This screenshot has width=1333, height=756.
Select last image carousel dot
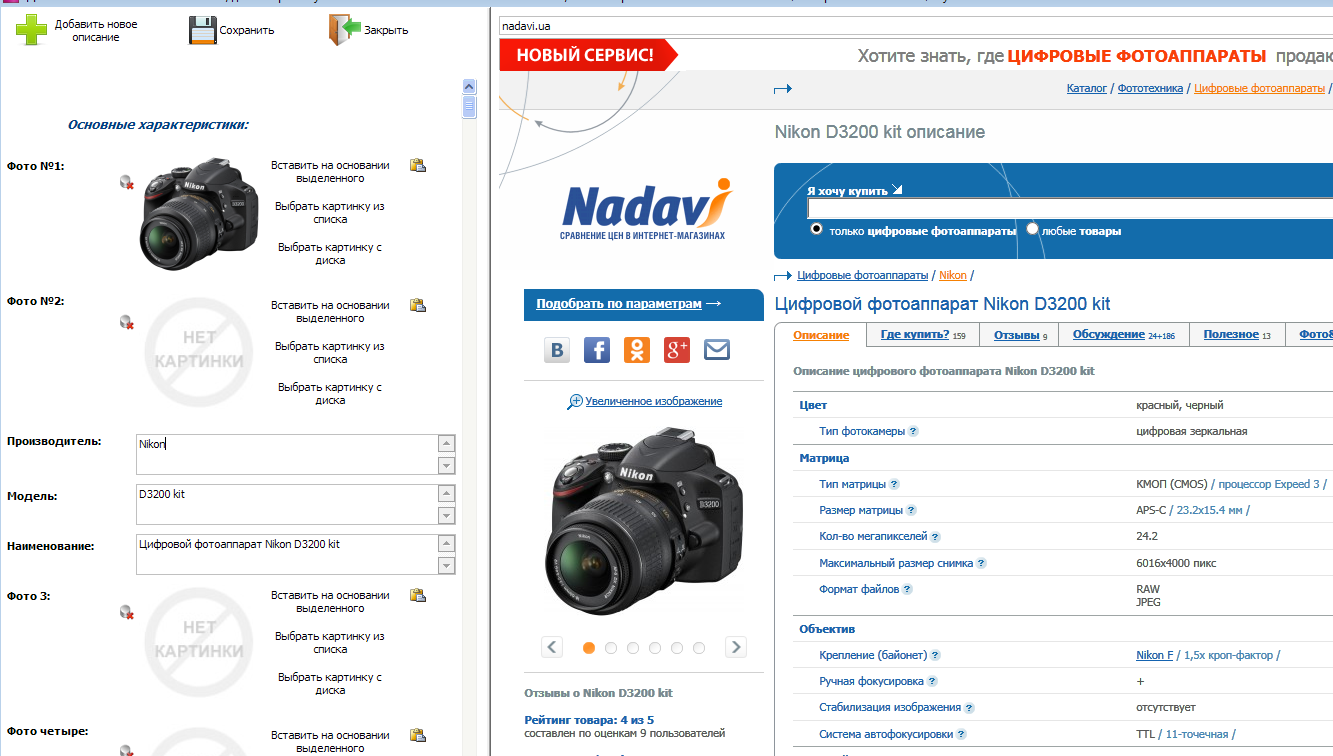point(699,648)
